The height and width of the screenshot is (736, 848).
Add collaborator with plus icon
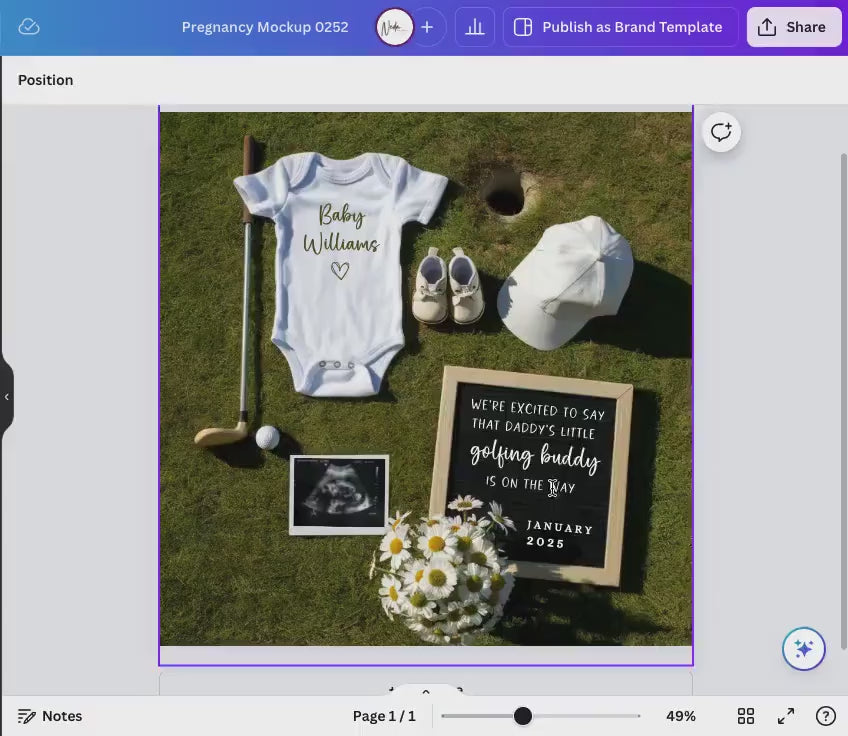(427, 27)
